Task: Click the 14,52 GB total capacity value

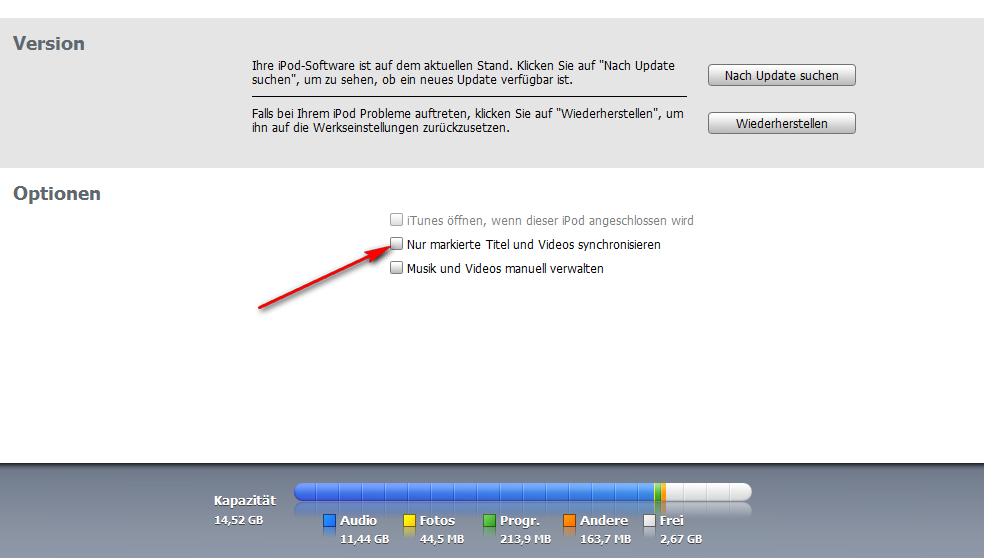Action: pyautogui.click(x=238, y=520)
